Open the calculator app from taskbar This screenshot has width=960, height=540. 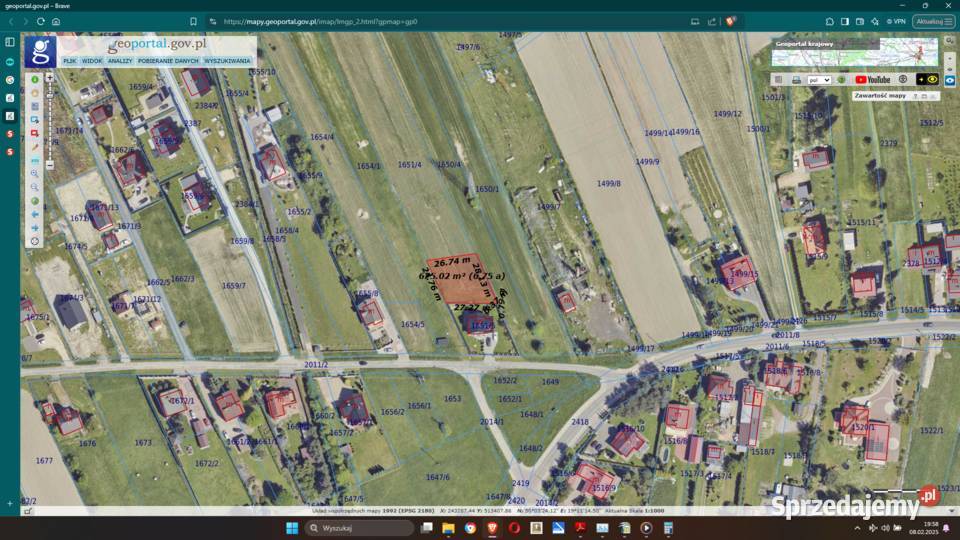(669, 528)
